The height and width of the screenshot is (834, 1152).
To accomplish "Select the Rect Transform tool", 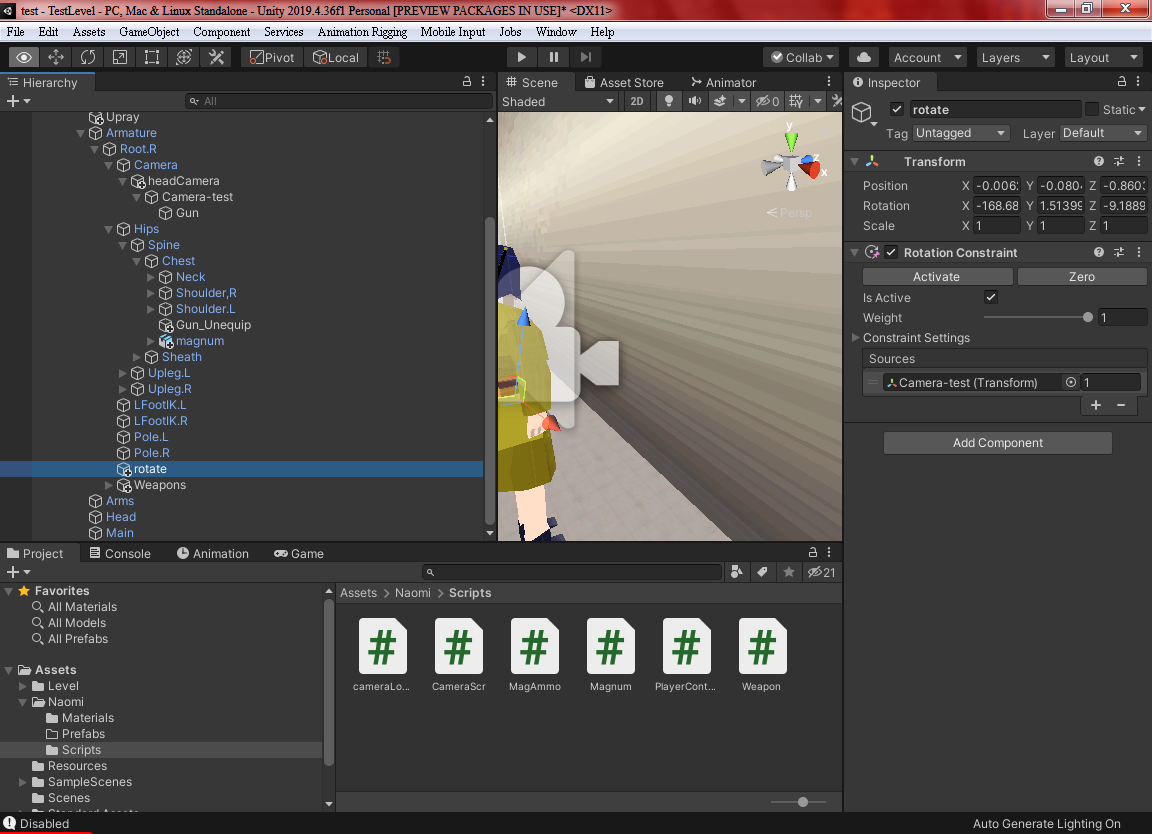I will pos(152,57).
